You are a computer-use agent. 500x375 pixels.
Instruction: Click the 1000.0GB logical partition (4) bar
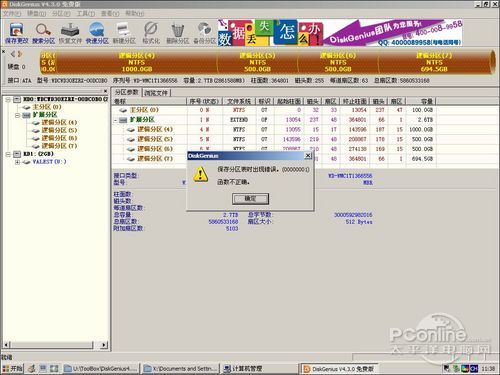(137, 62)
